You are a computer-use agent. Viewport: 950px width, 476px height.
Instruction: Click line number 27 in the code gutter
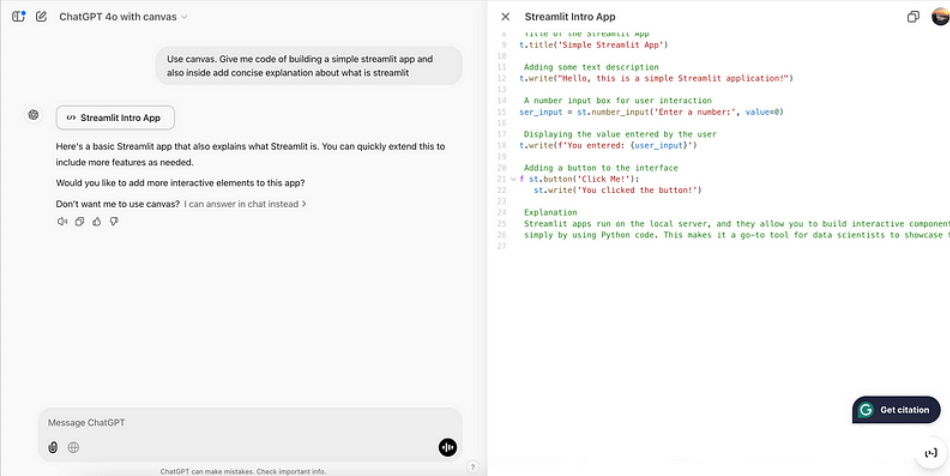tap(500, 246)
